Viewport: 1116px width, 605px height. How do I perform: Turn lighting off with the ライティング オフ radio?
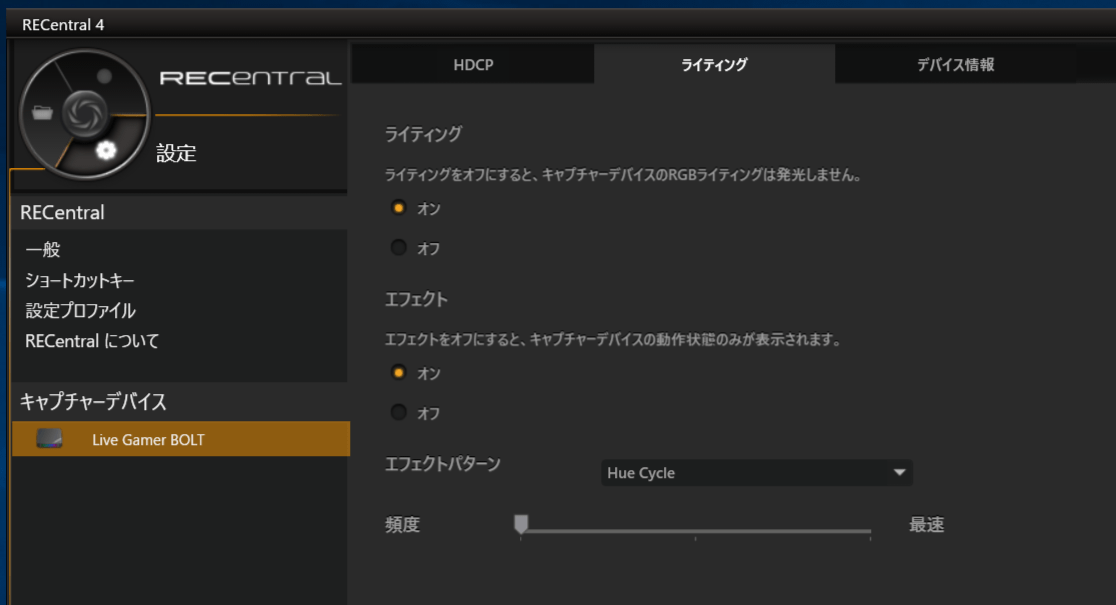(x=399, y=248)
